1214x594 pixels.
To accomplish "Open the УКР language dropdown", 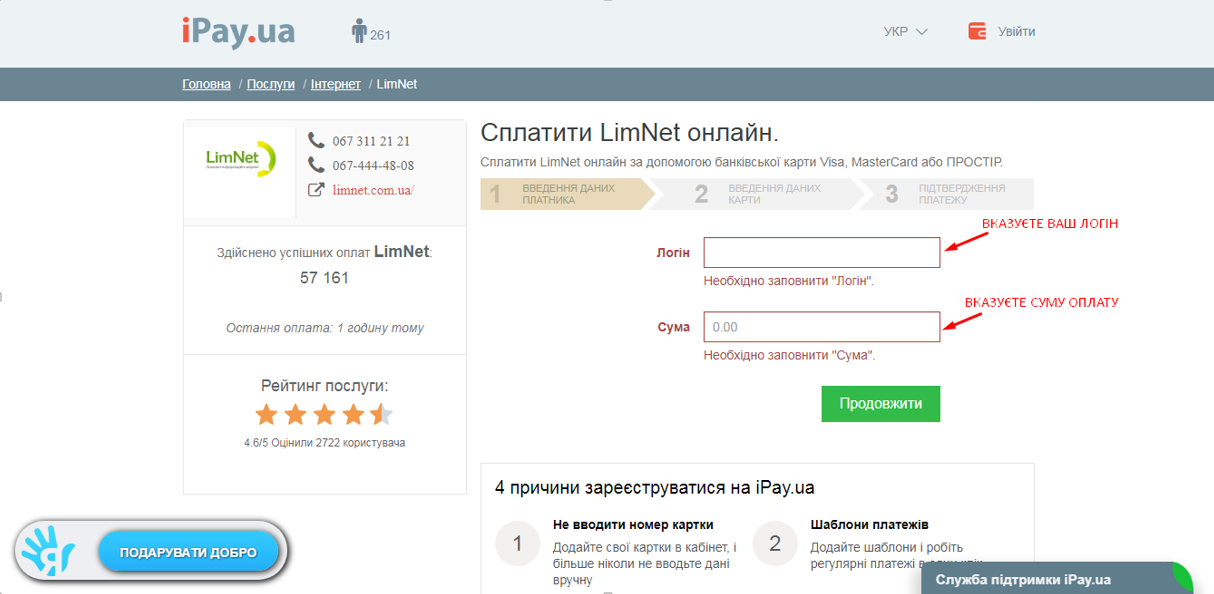I will [x=906, y=31].
